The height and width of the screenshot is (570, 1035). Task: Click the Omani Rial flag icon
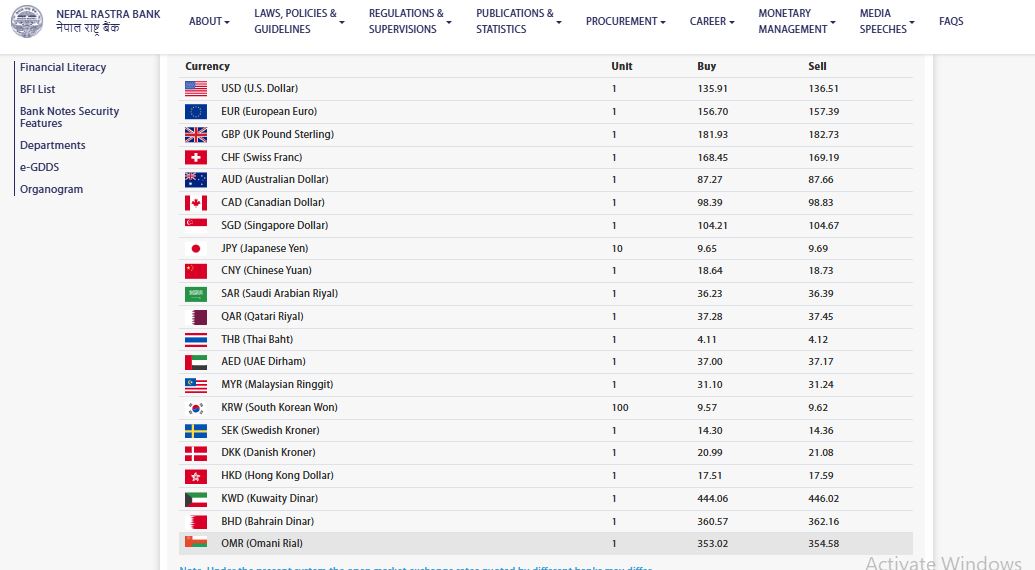[196, 542]
